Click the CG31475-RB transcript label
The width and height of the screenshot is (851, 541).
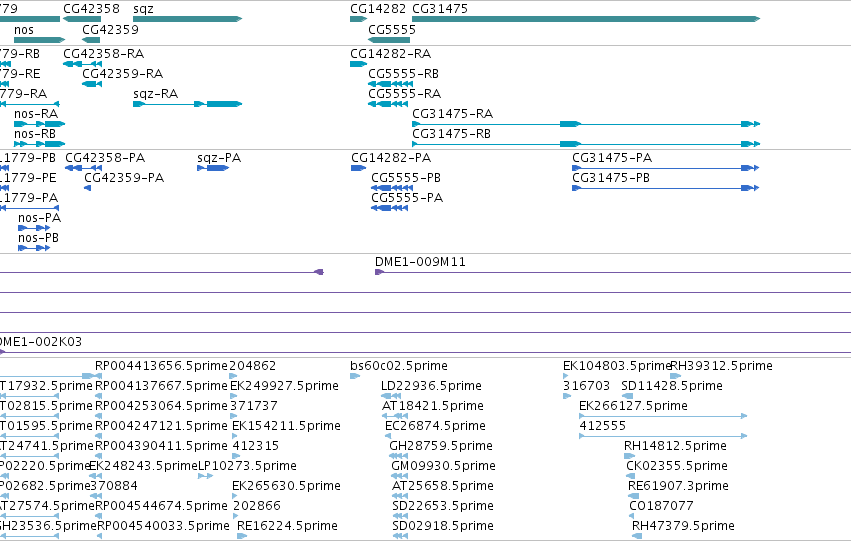[x=452, y=134]
